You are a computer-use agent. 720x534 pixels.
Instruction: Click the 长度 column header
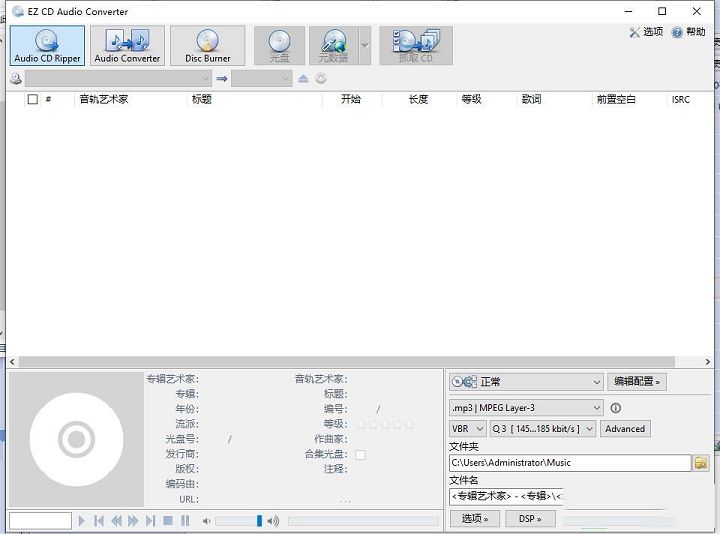418,99
